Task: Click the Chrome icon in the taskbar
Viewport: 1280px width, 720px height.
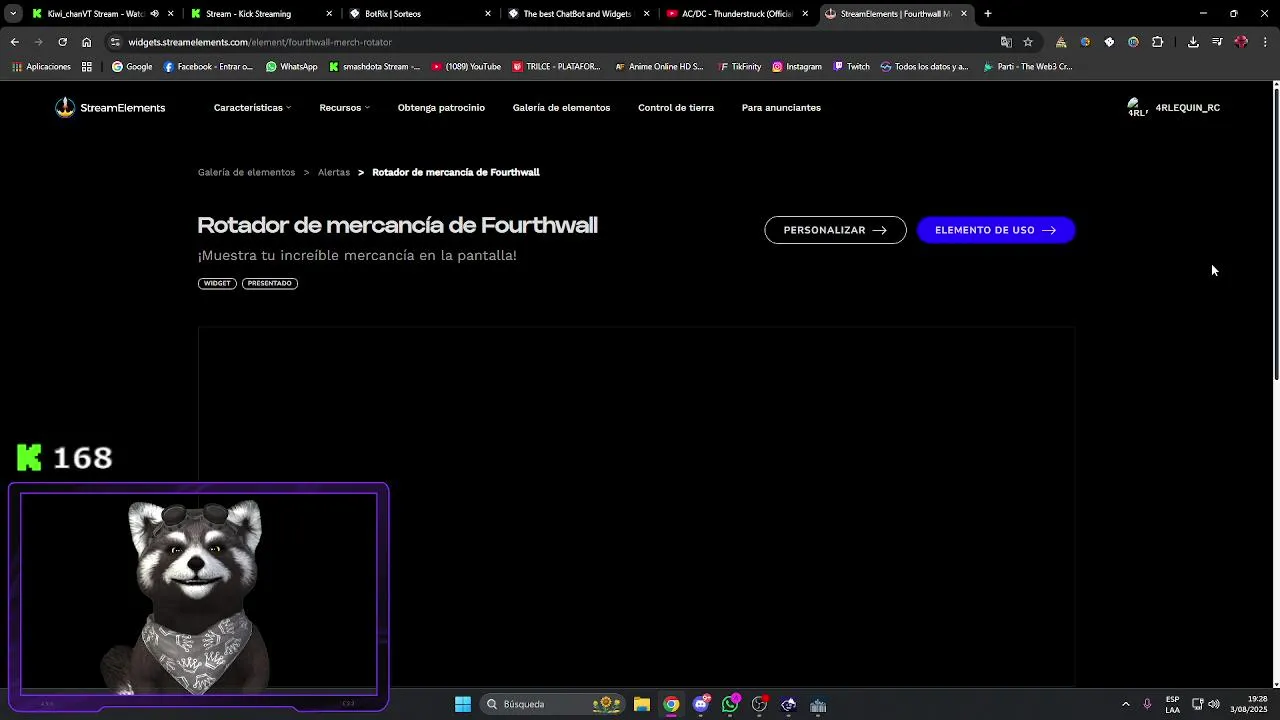Action: 671,704
